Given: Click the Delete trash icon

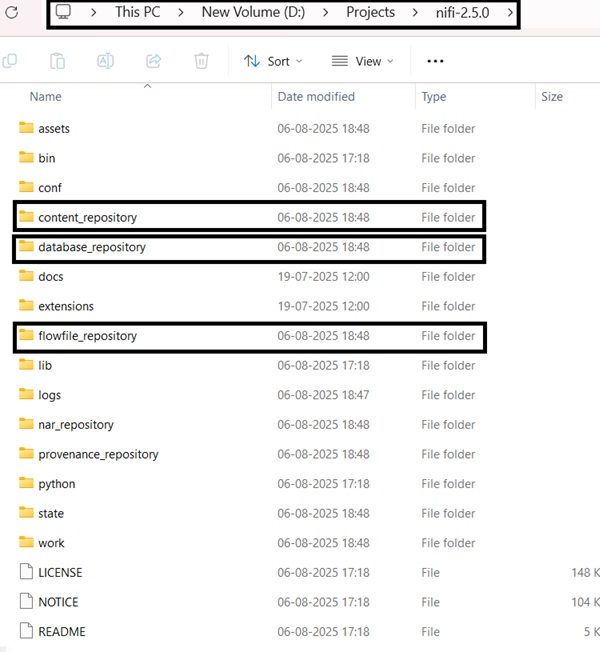Looking at the screenshot, I should 201,61.
